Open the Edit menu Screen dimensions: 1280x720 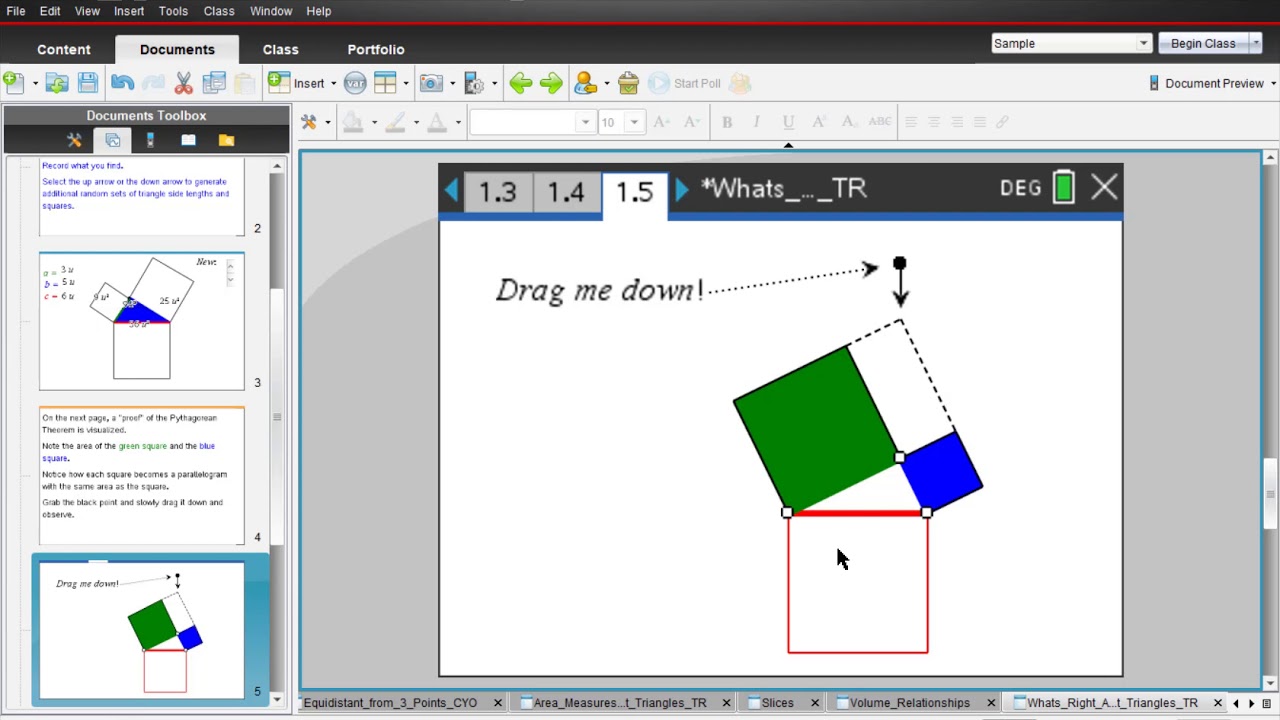click(50, 11)
